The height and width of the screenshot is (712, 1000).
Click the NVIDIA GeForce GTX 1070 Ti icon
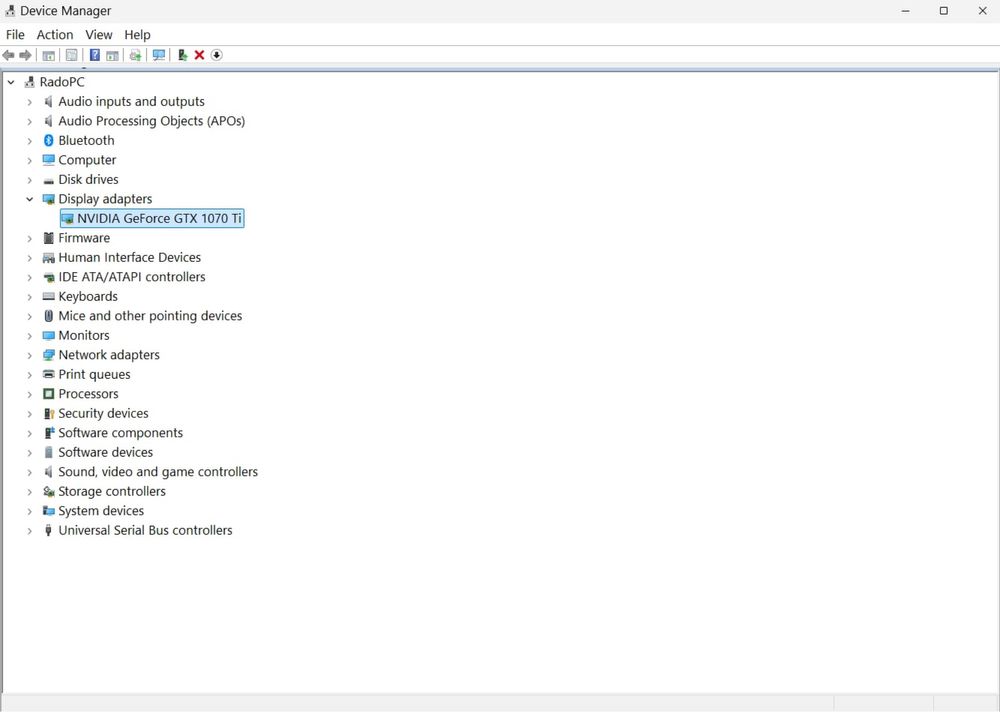(68, 219)
